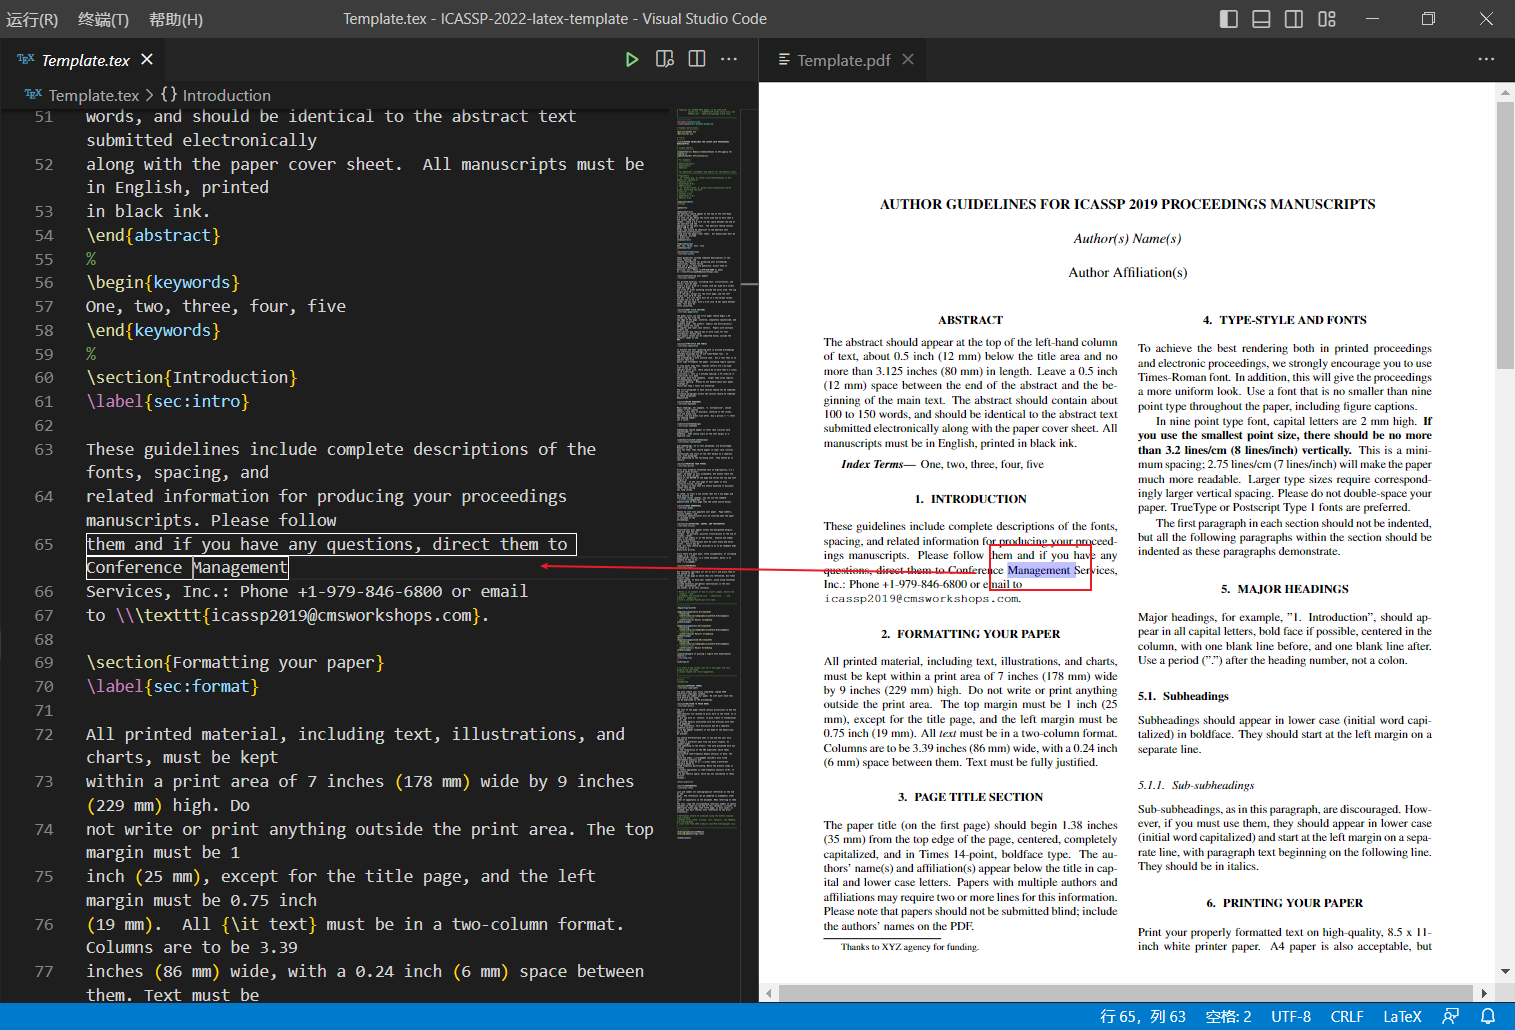The image size is (1515, 1030).
Task: Click "Author(s) Name(s)" in the PDF
Action: pyautogui.click(x=1127, y=238)
